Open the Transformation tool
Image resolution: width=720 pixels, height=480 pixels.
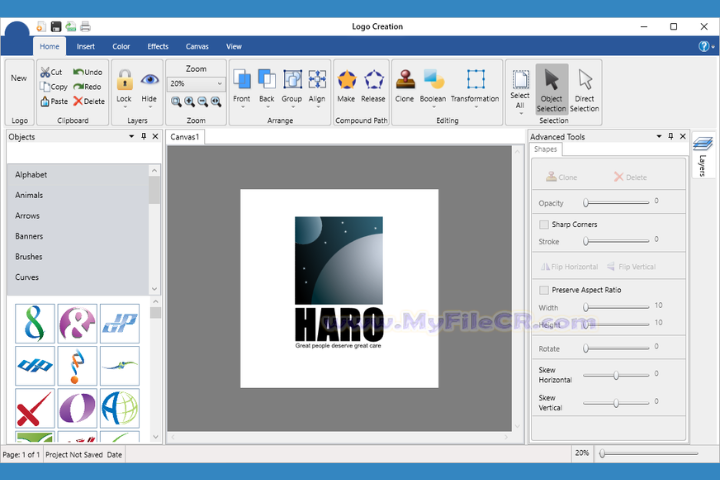tap(475, 86)
